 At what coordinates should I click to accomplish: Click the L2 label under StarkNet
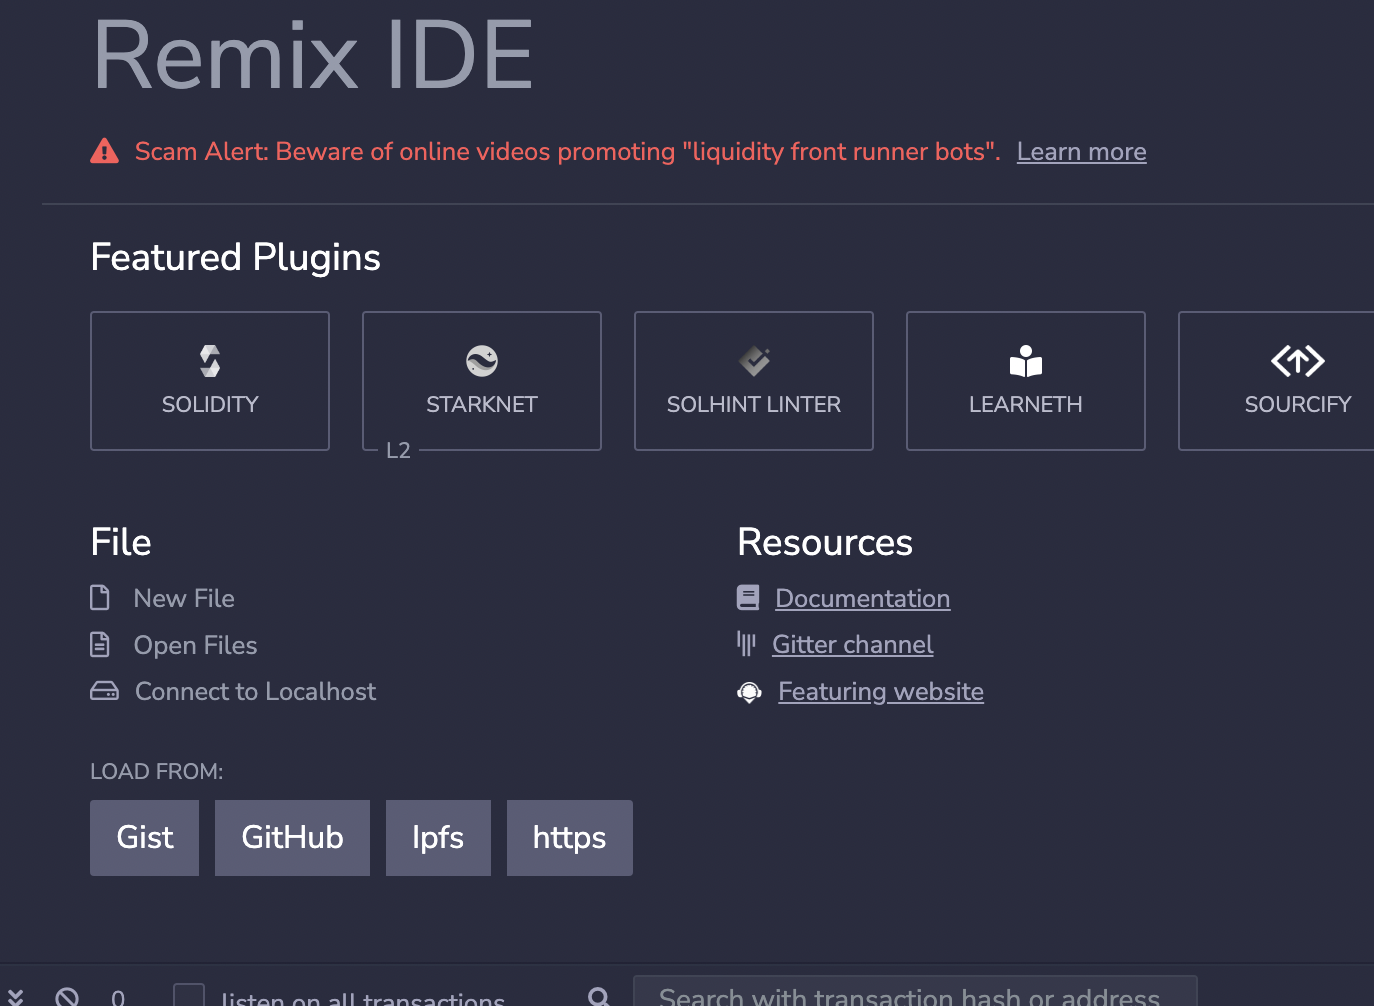pyautogui.click(x=398, y=450)
